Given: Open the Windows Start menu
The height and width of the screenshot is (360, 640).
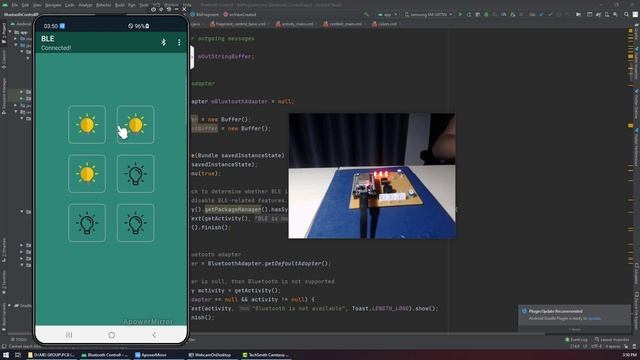Looking at the screenshot, I should 5,355.
